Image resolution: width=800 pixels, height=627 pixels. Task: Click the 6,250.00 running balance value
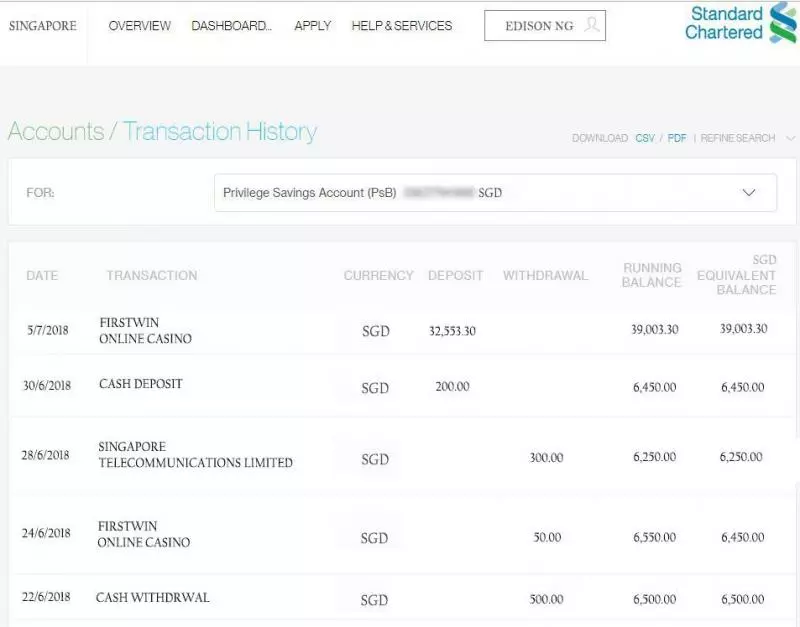coord(655,457)
